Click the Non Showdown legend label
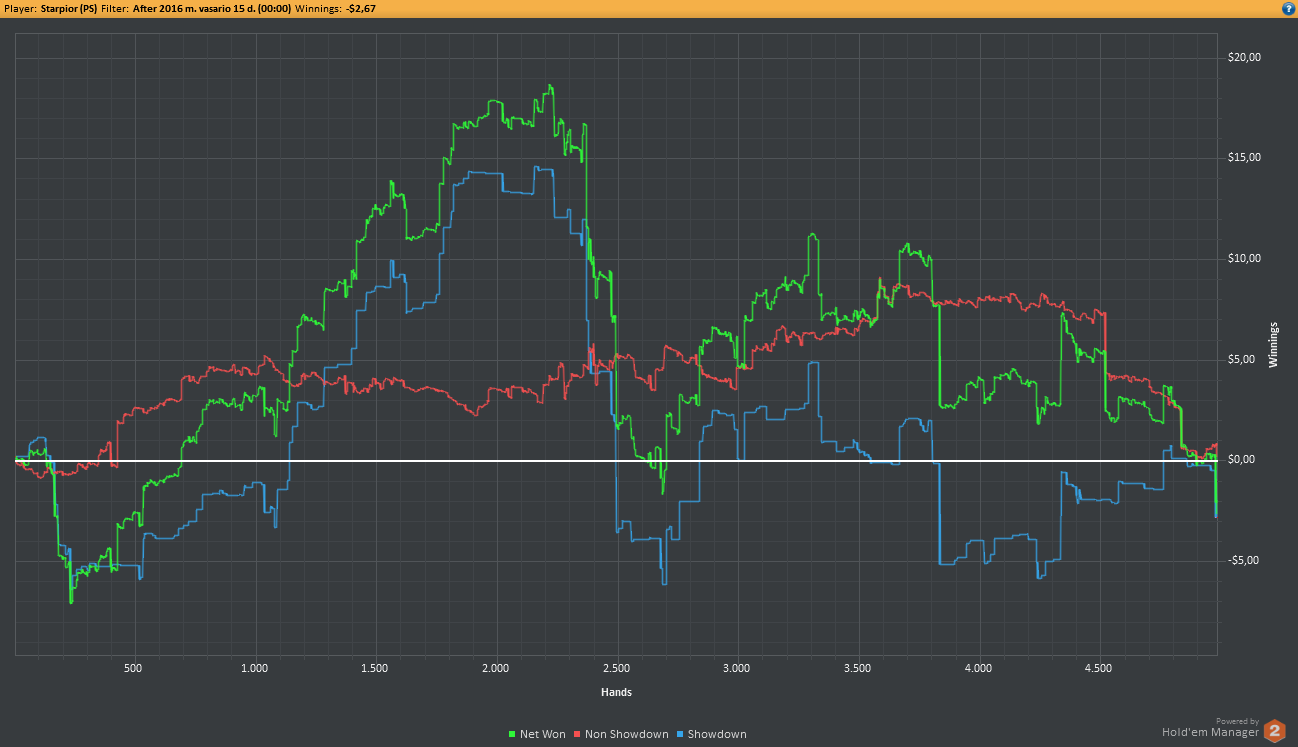1298x747 pixels. coord(626,735)
